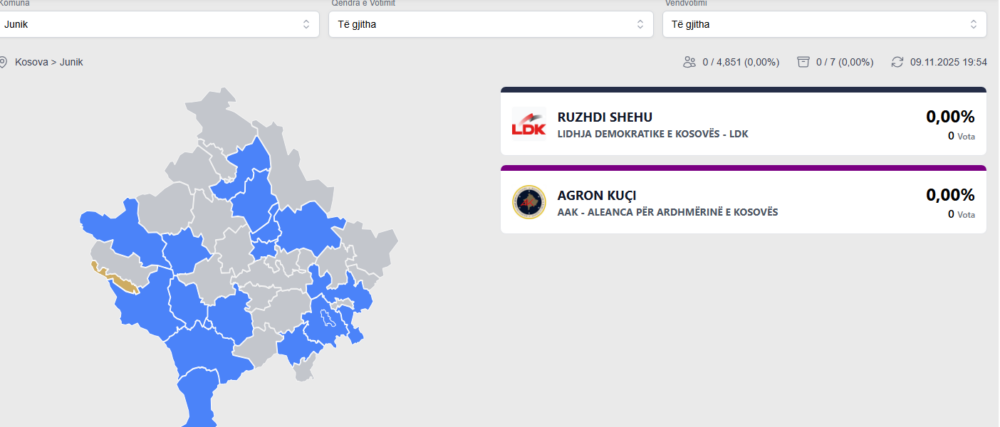Viewport: 1000px width, 427px height.
Task: Click the 0 / 4,851 voter turnout counter
Action: [x=739, y=62]
